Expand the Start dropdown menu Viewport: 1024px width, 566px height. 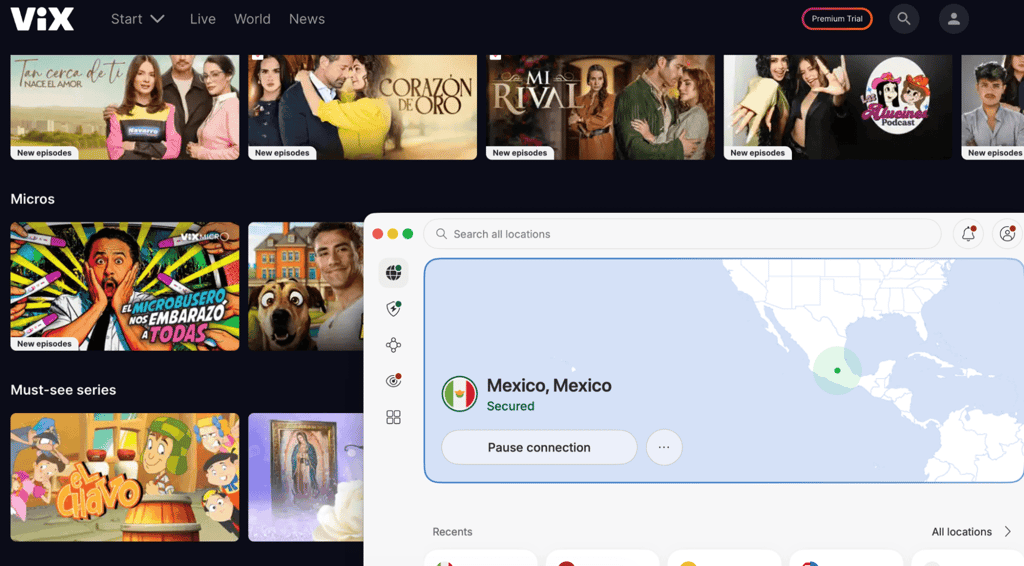coord(137,19)
